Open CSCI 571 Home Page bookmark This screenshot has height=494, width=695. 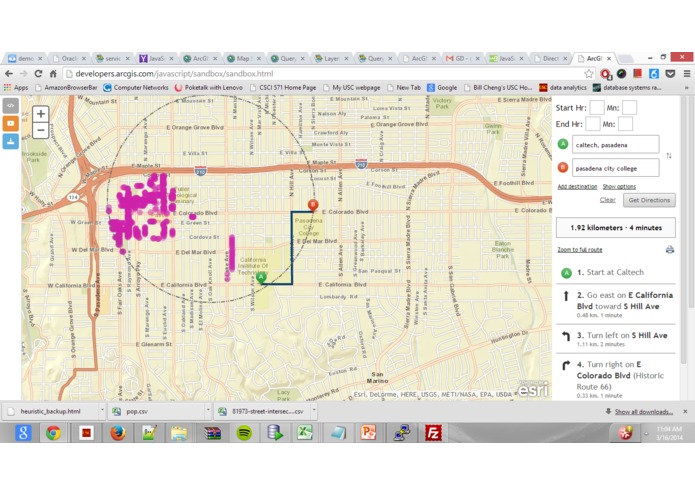[x=283, y=88]
